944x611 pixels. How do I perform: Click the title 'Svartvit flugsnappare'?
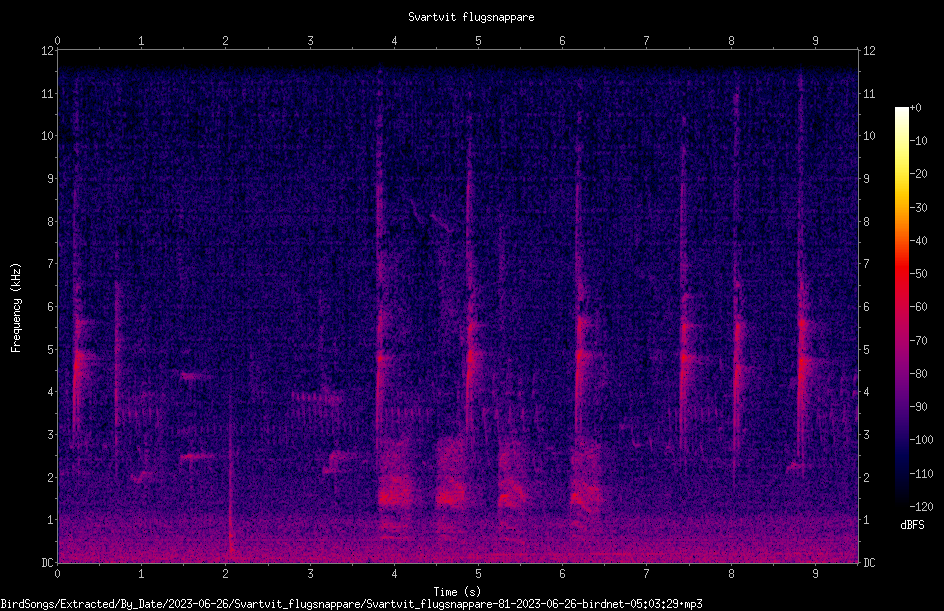(471, 17)
